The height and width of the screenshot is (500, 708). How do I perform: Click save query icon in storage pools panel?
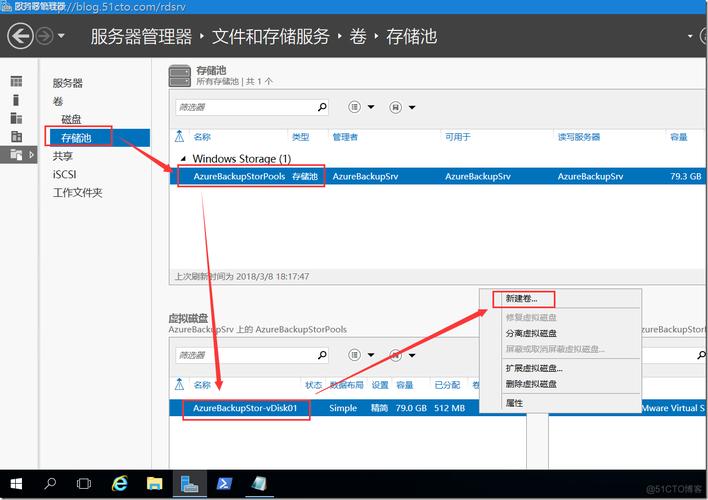click(x=396, y=107)
